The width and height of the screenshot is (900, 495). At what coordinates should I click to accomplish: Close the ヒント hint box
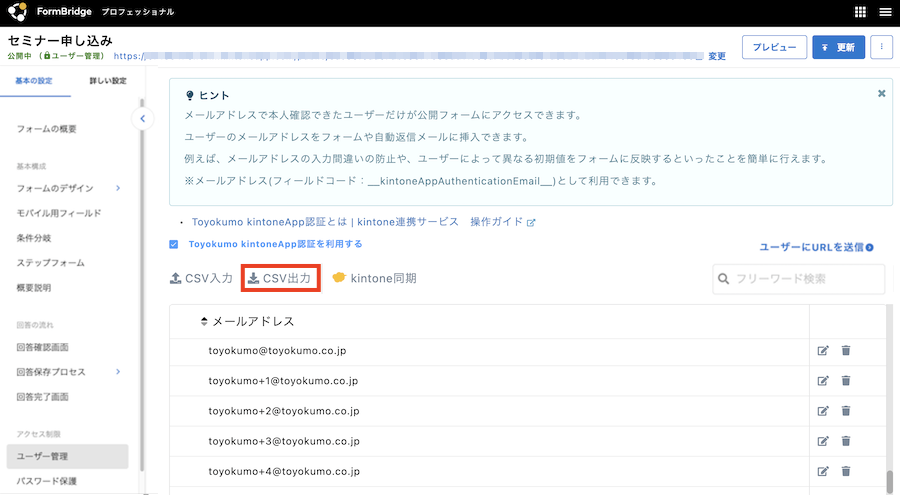881,93
